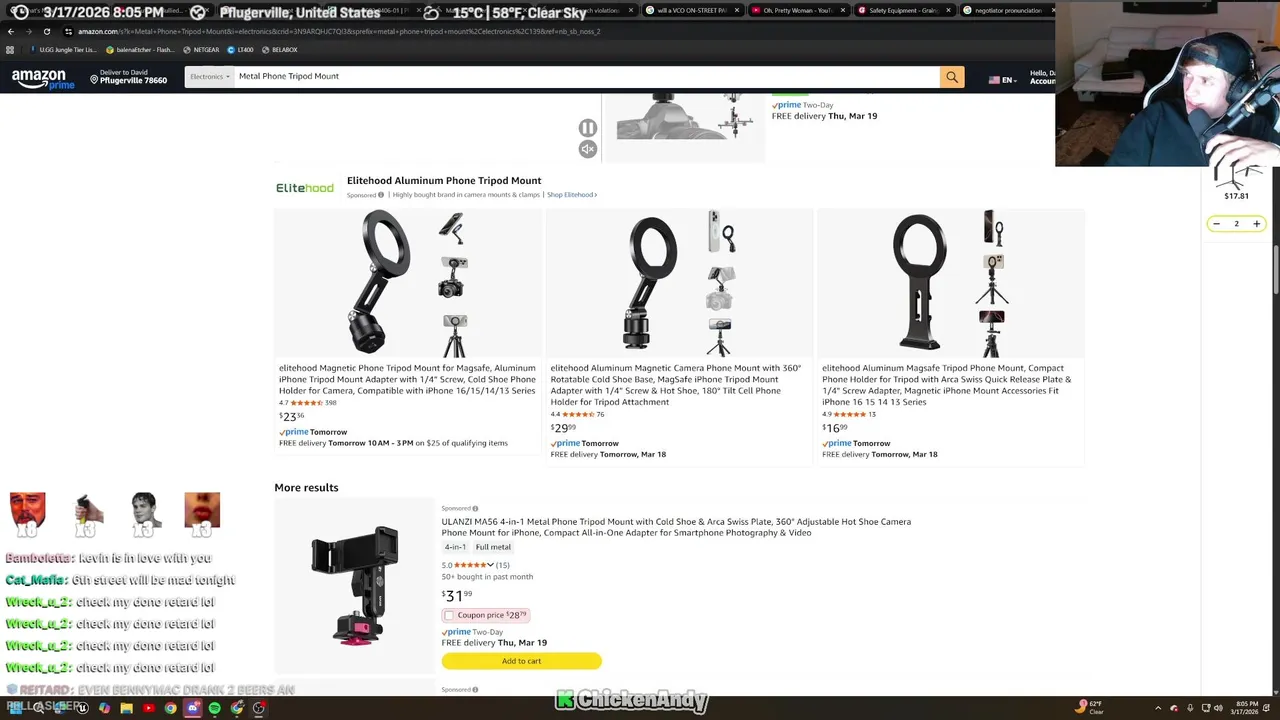
Task: Reload the page with the browser refresh icon
Action: [46, 31]
